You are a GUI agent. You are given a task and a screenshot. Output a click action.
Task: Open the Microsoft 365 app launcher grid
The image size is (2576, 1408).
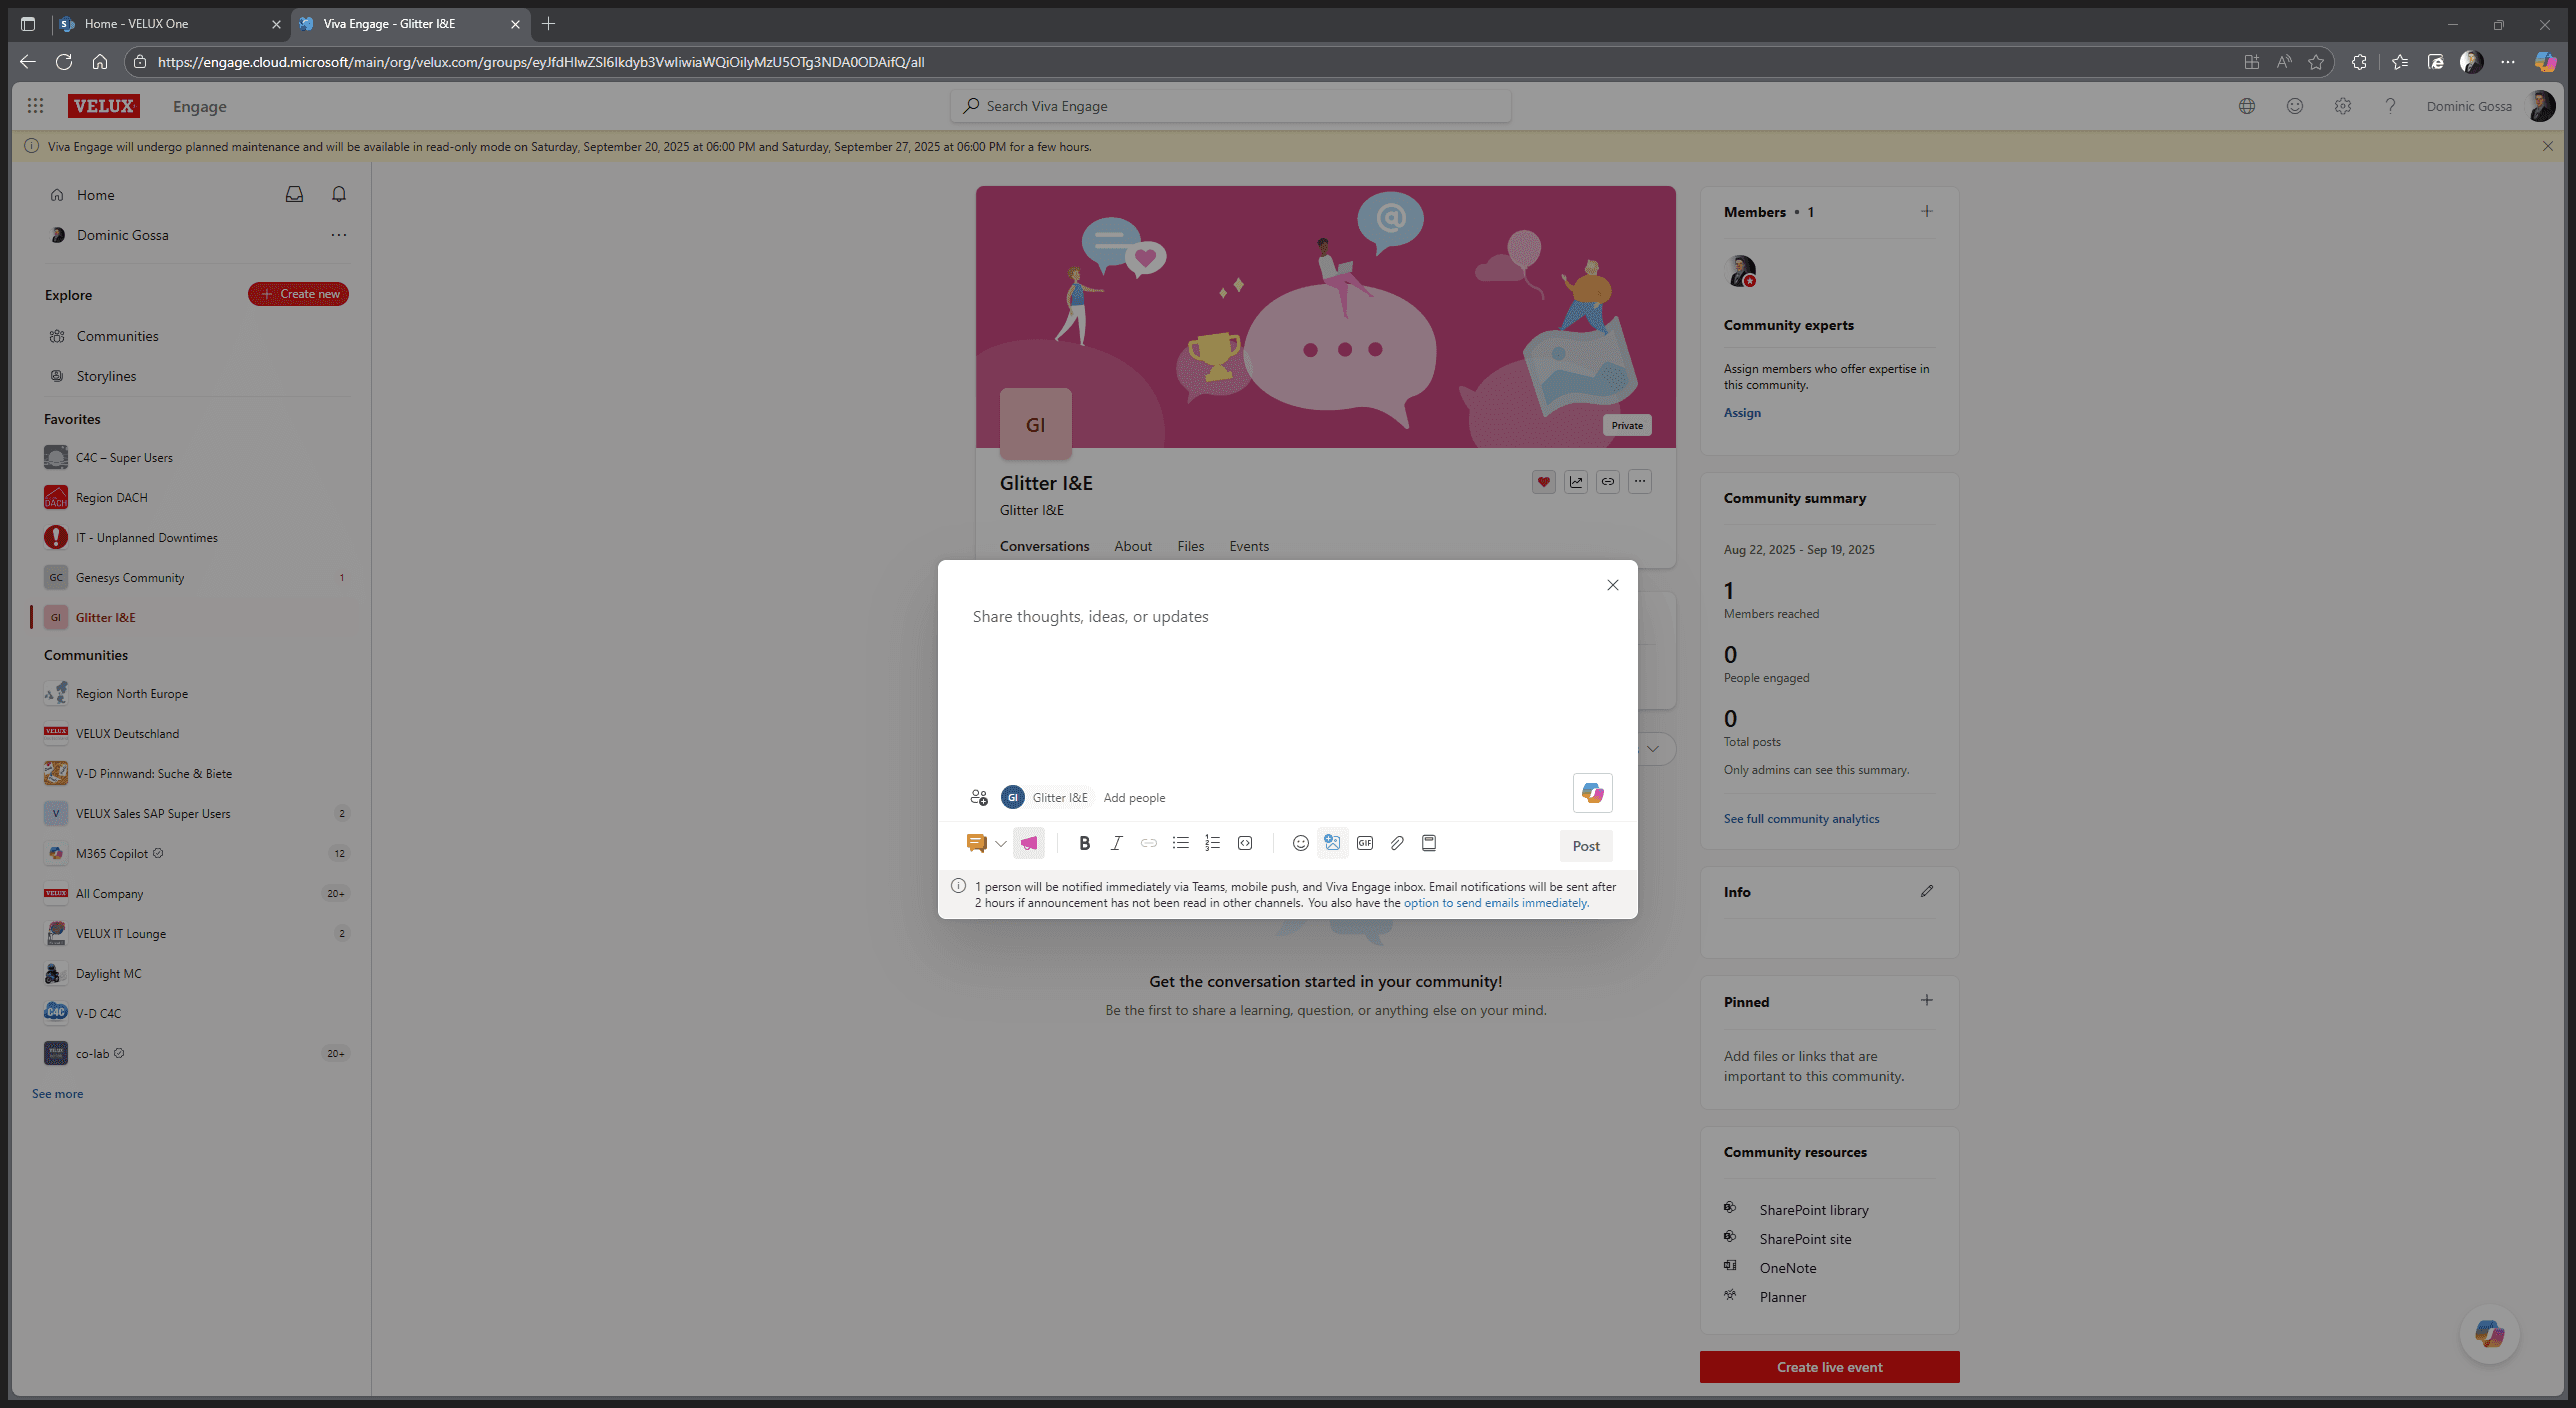[35, 106]
